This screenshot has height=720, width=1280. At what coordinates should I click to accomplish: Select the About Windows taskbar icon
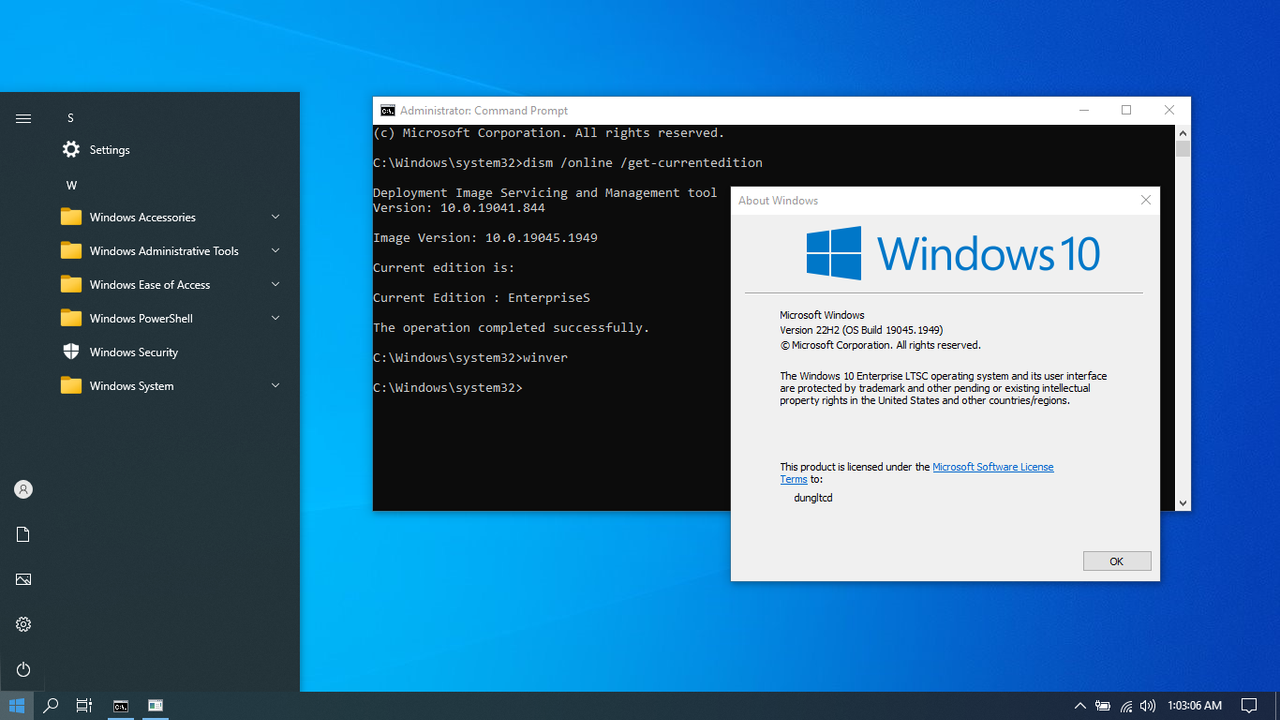coord(155,706)
